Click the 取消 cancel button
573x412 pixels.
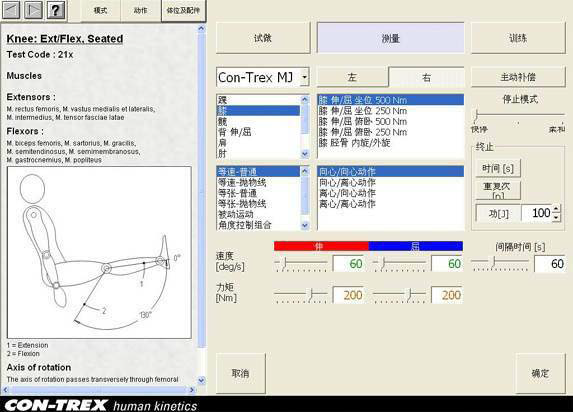point(240,373)
